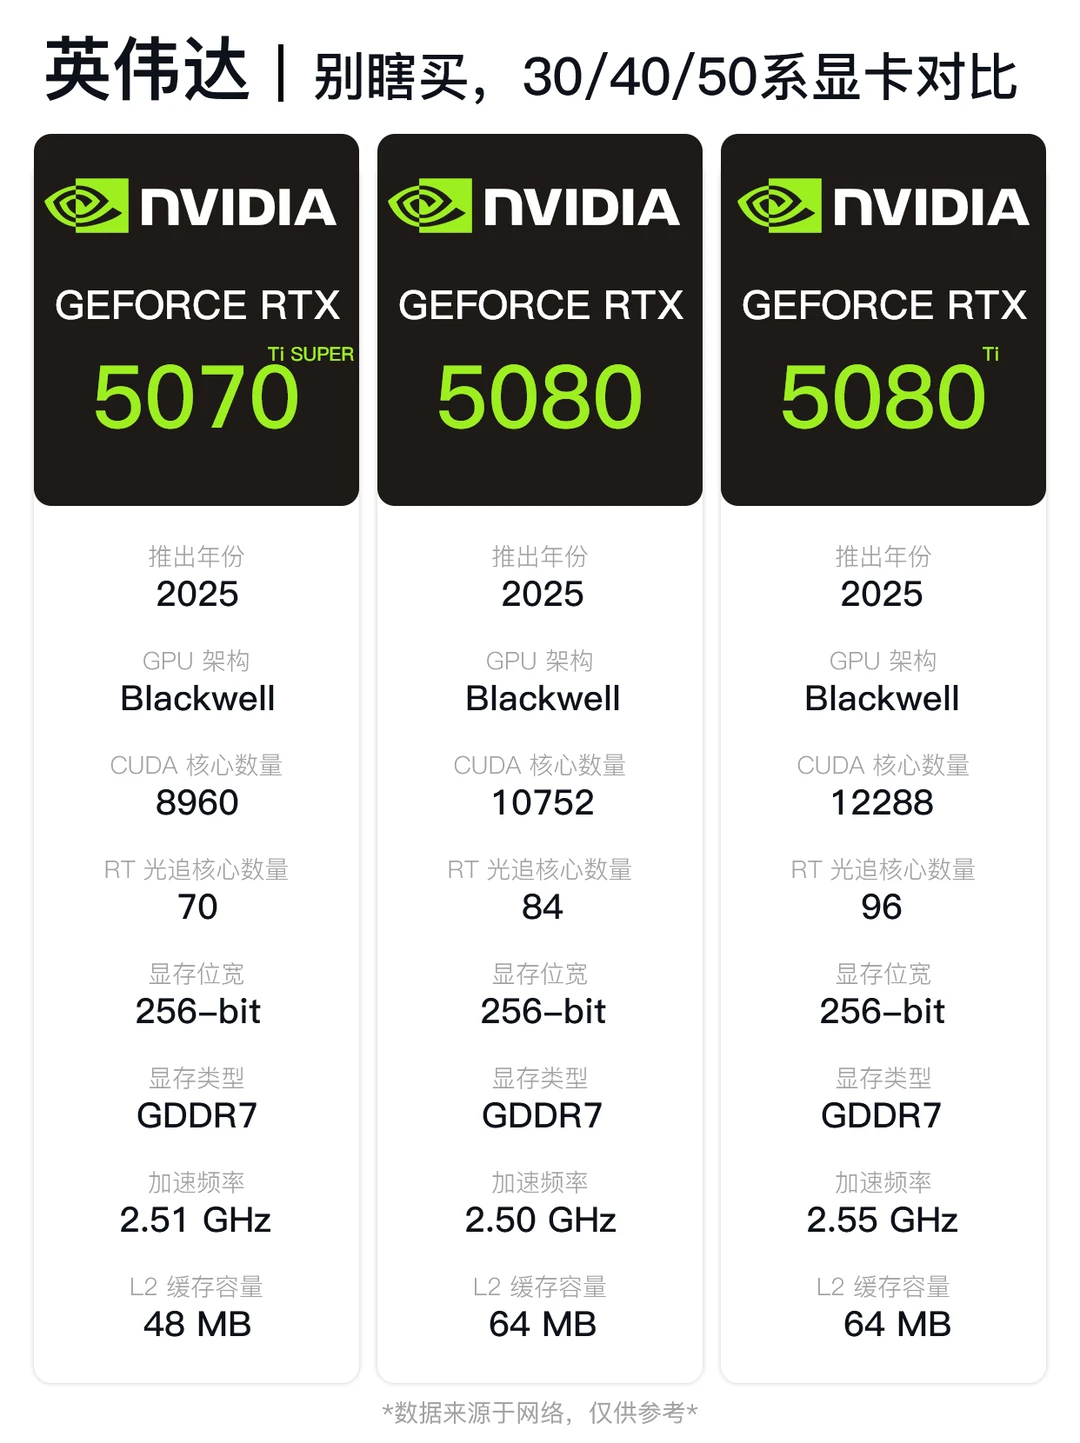Screen dimensions: 1080x1443
Task: Click the NVIDIA logo on the middle 5080 card
Action: click(x=534, y=206)
